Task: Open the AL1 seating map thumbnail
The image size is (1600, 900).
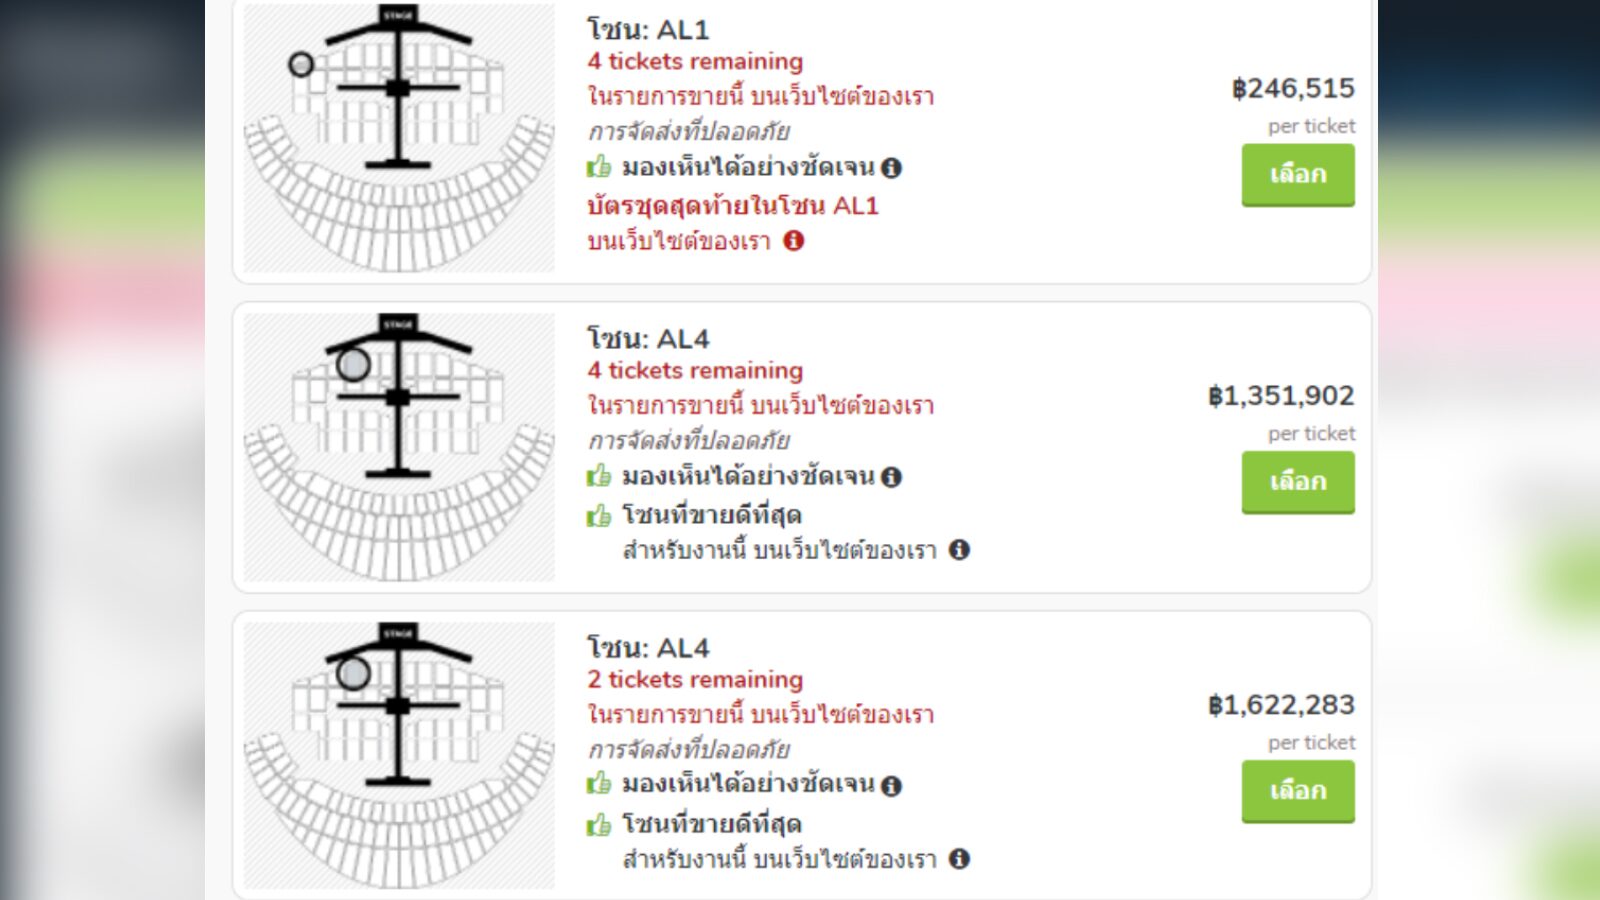Action: 399,138
